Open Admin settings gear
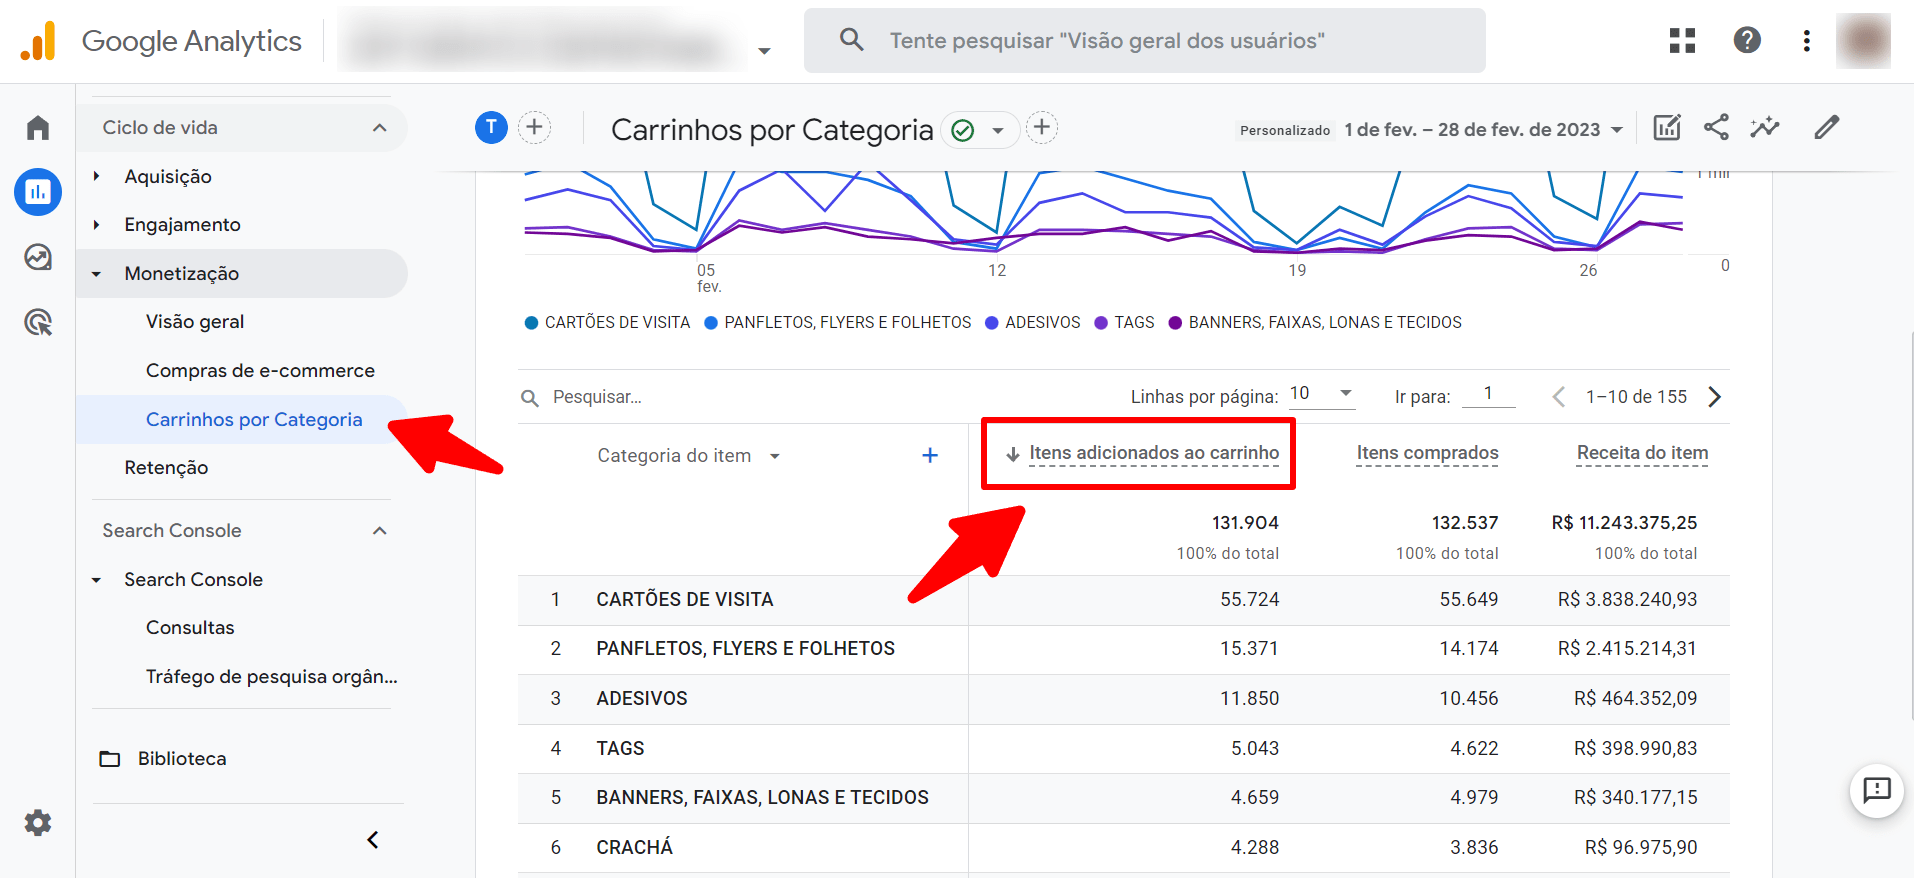1914x878 pixels. (38, 823)
